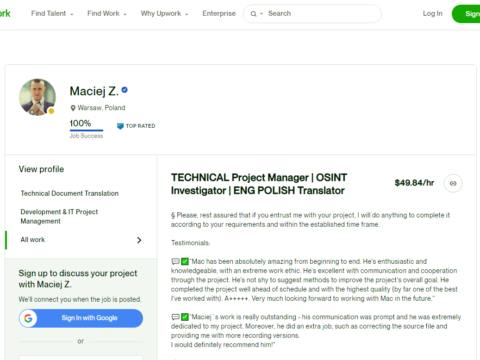This screenshot has width=480, height=360.
Task: Click the Google G logo icon
Action: (x=28, y=318)
